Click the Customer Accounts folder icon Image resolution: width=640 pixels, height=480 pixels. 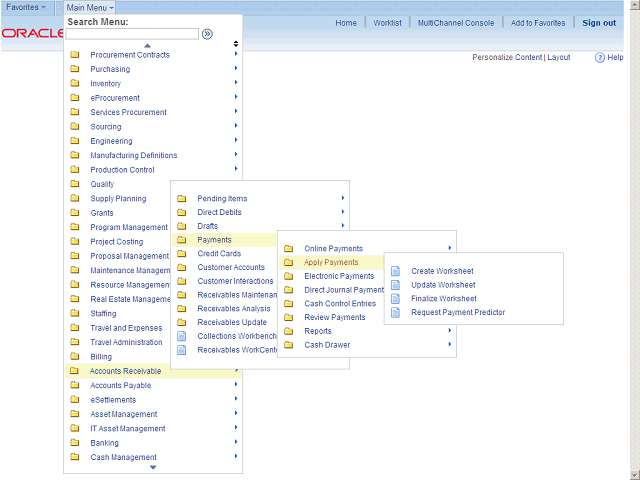[182, 267]
